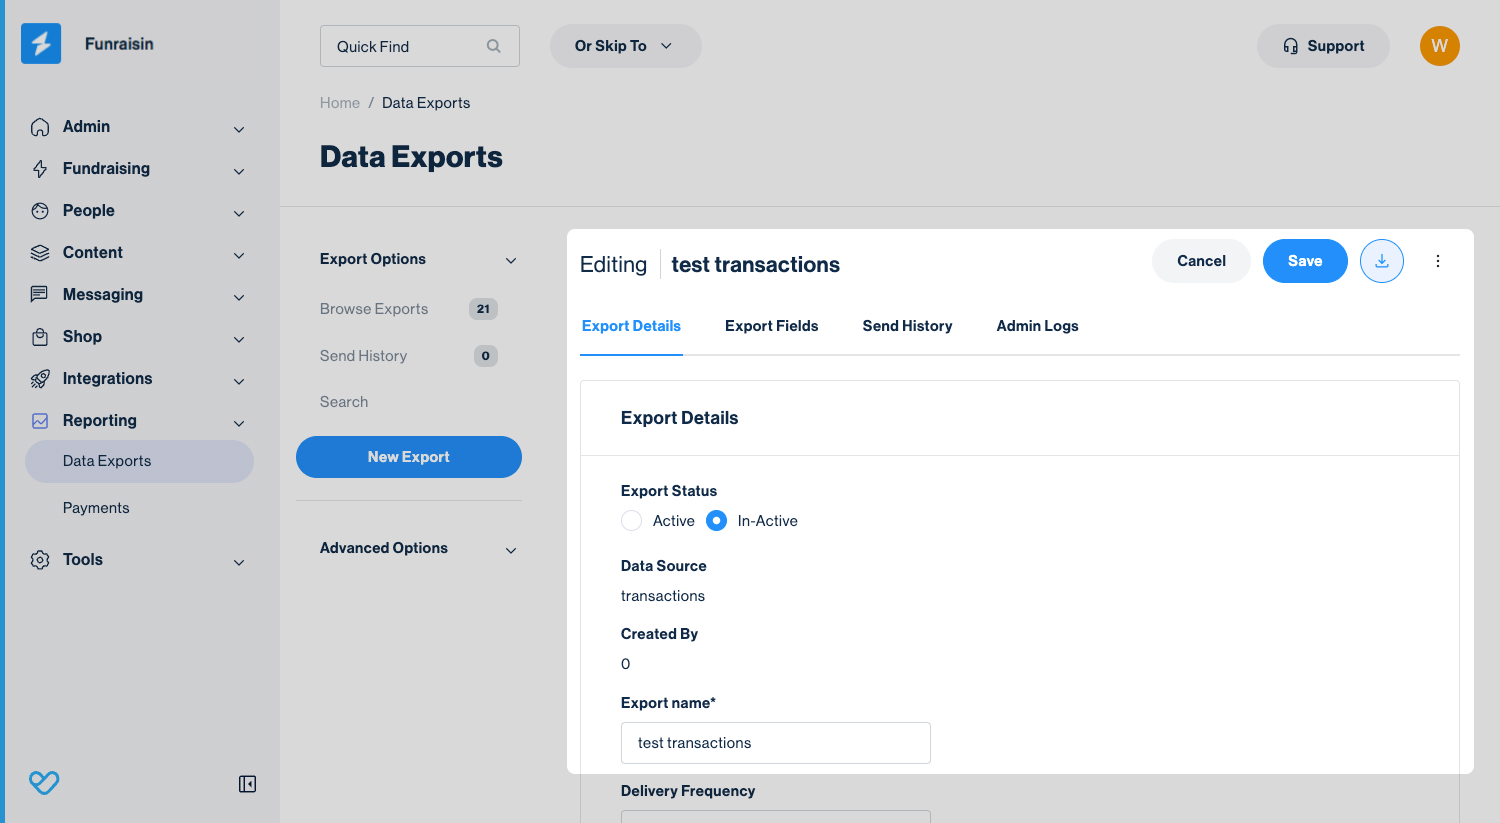
Task: Click the Save button
Action: tap(1304, 261)
